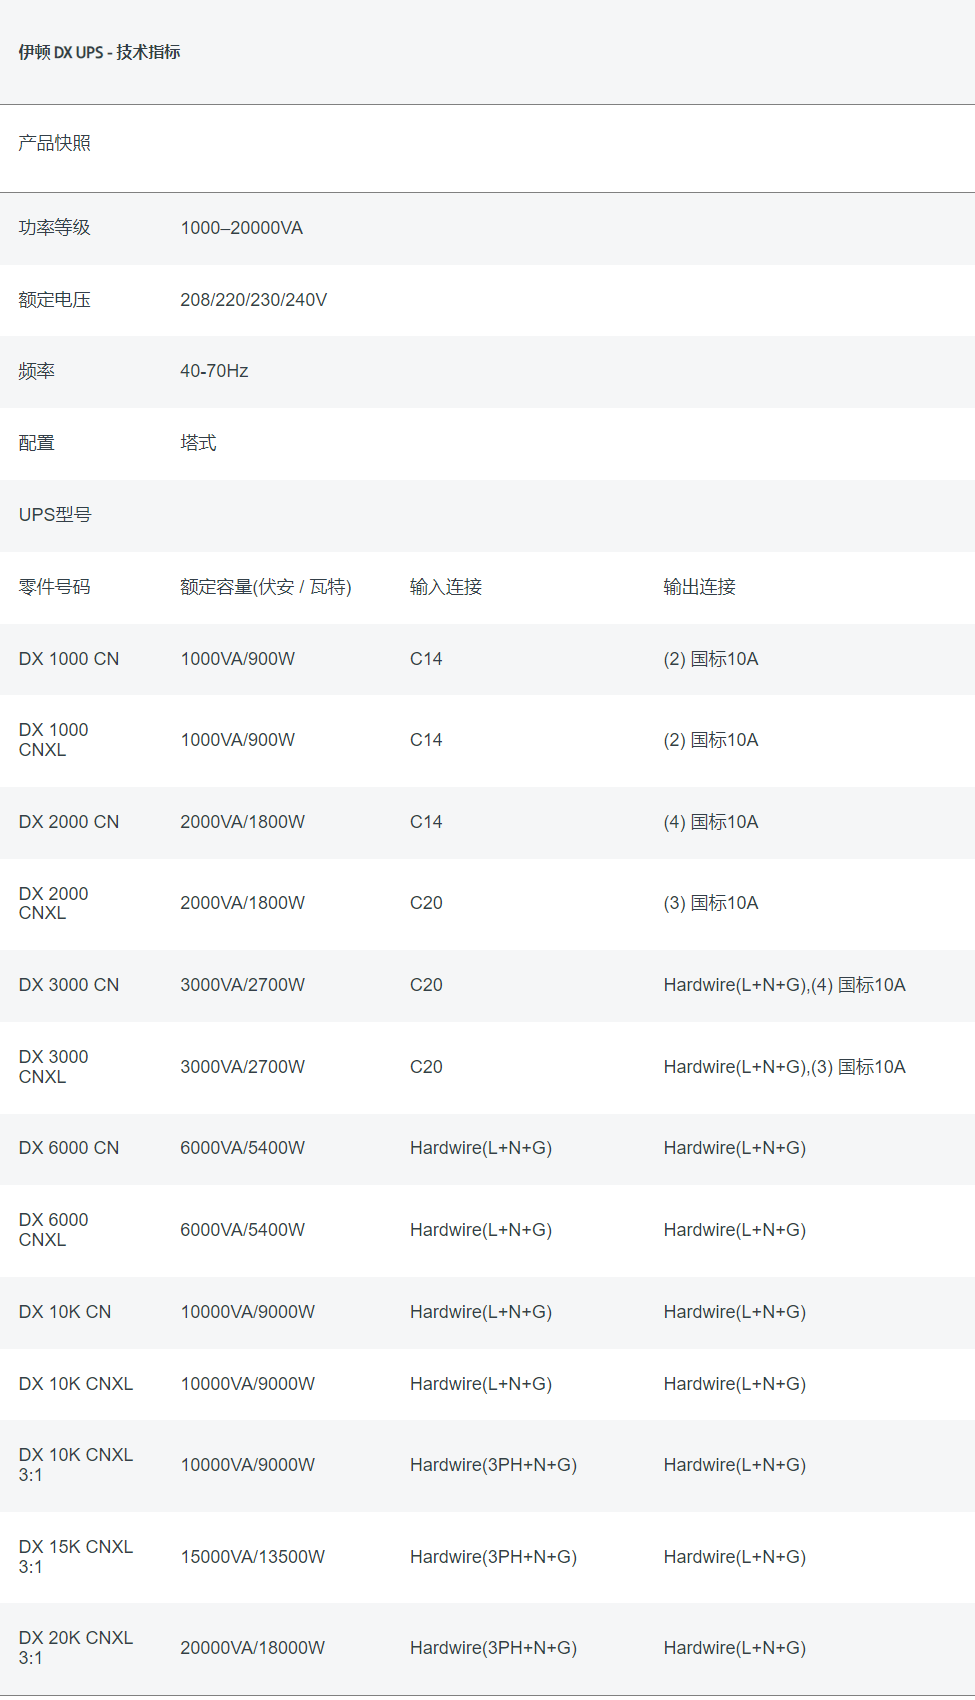
Task: Select 'Hardwire(3PH+N+G)' in the DX 20K CNXL 3:1 row
Action: 494,1648
